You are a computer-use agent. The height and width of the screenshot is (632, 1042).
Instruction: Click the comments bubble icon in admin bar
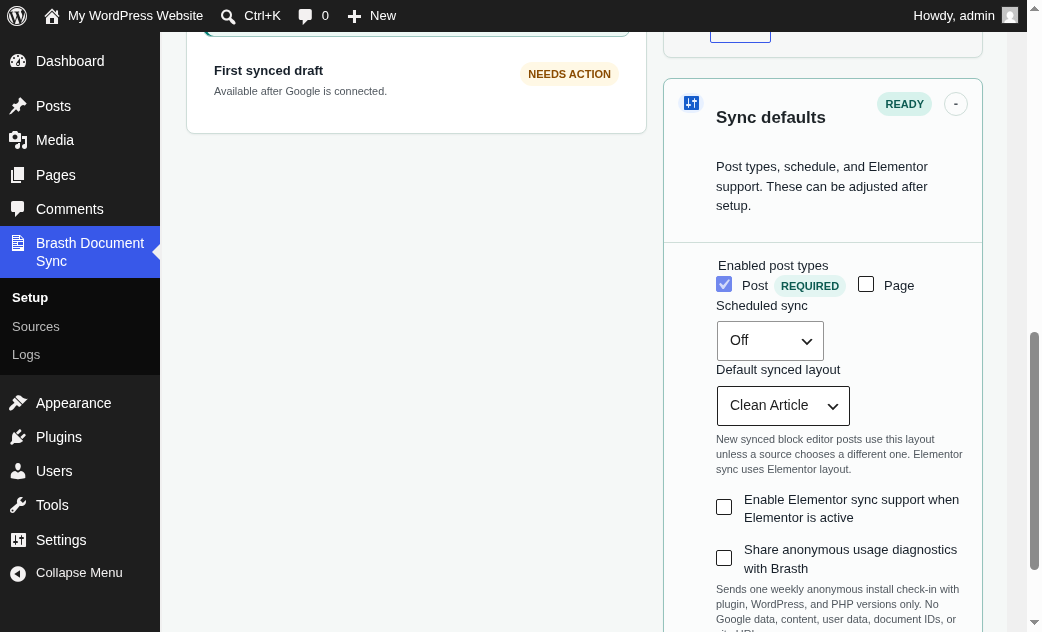pos(305,17)
